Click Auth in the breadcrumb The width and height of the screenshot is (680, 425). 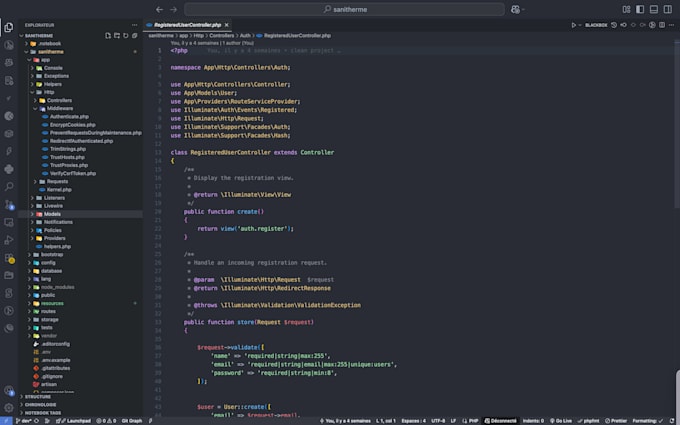click(x=245, y=36)
